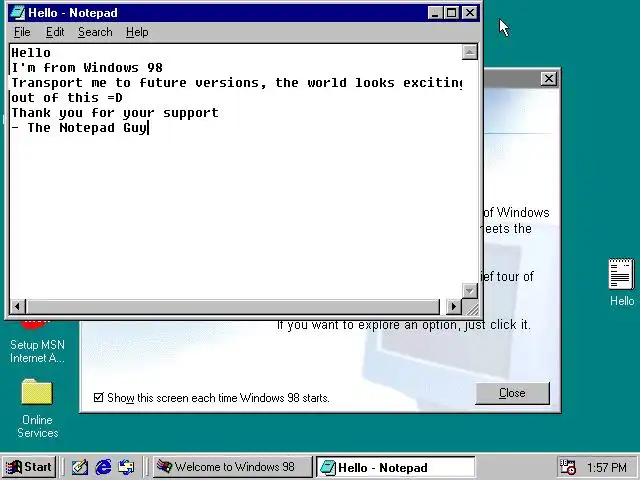Click the Task Scheduler tray icon

point(568,467)
